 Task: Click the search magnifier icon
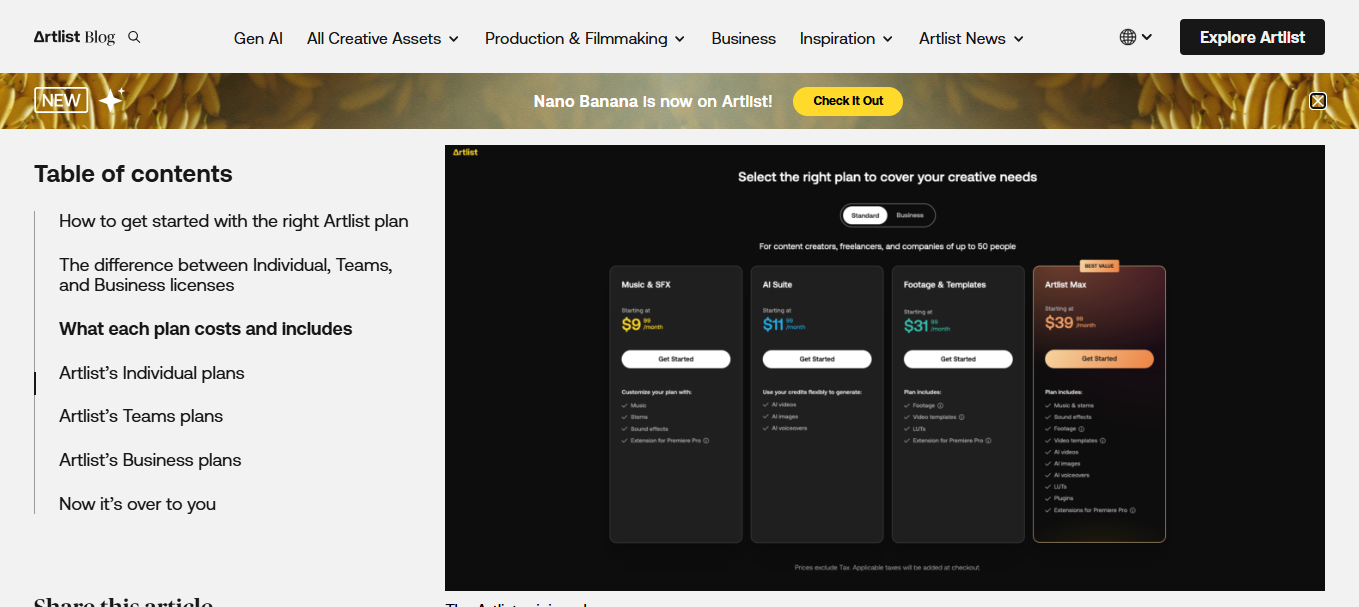[x=134, y=37]
